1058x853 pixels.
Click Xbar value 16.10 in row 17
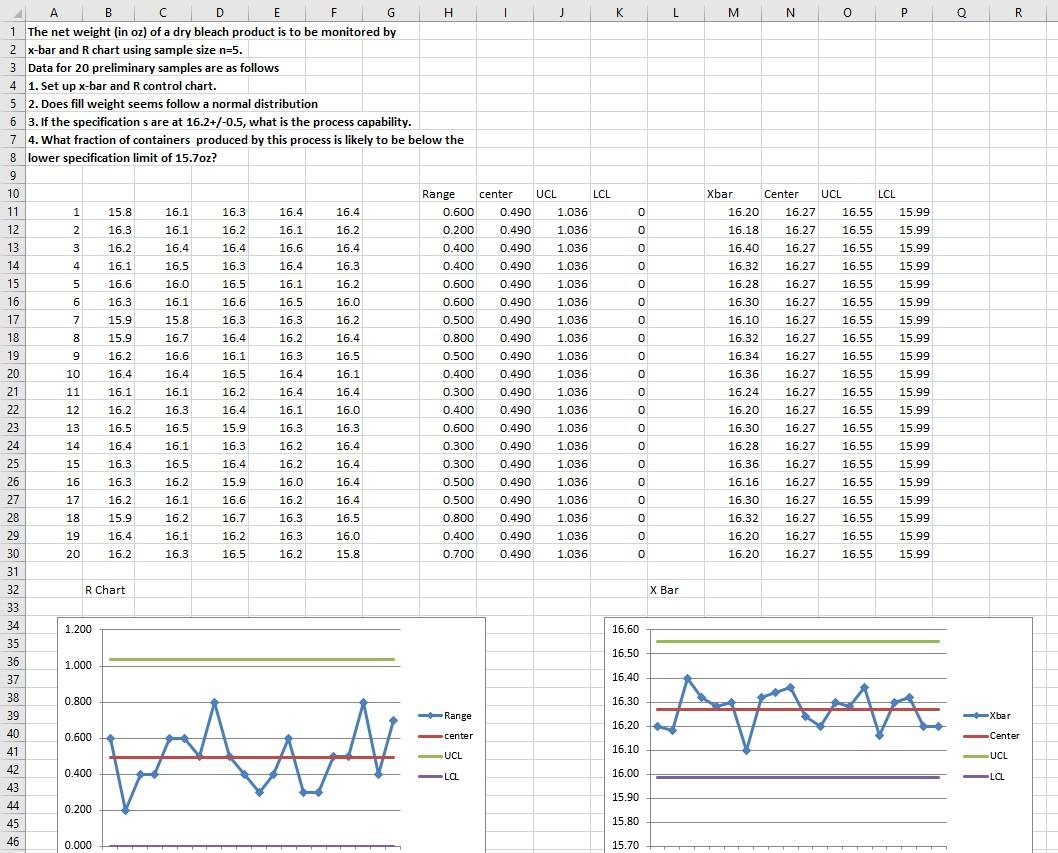tap(733, 320)
